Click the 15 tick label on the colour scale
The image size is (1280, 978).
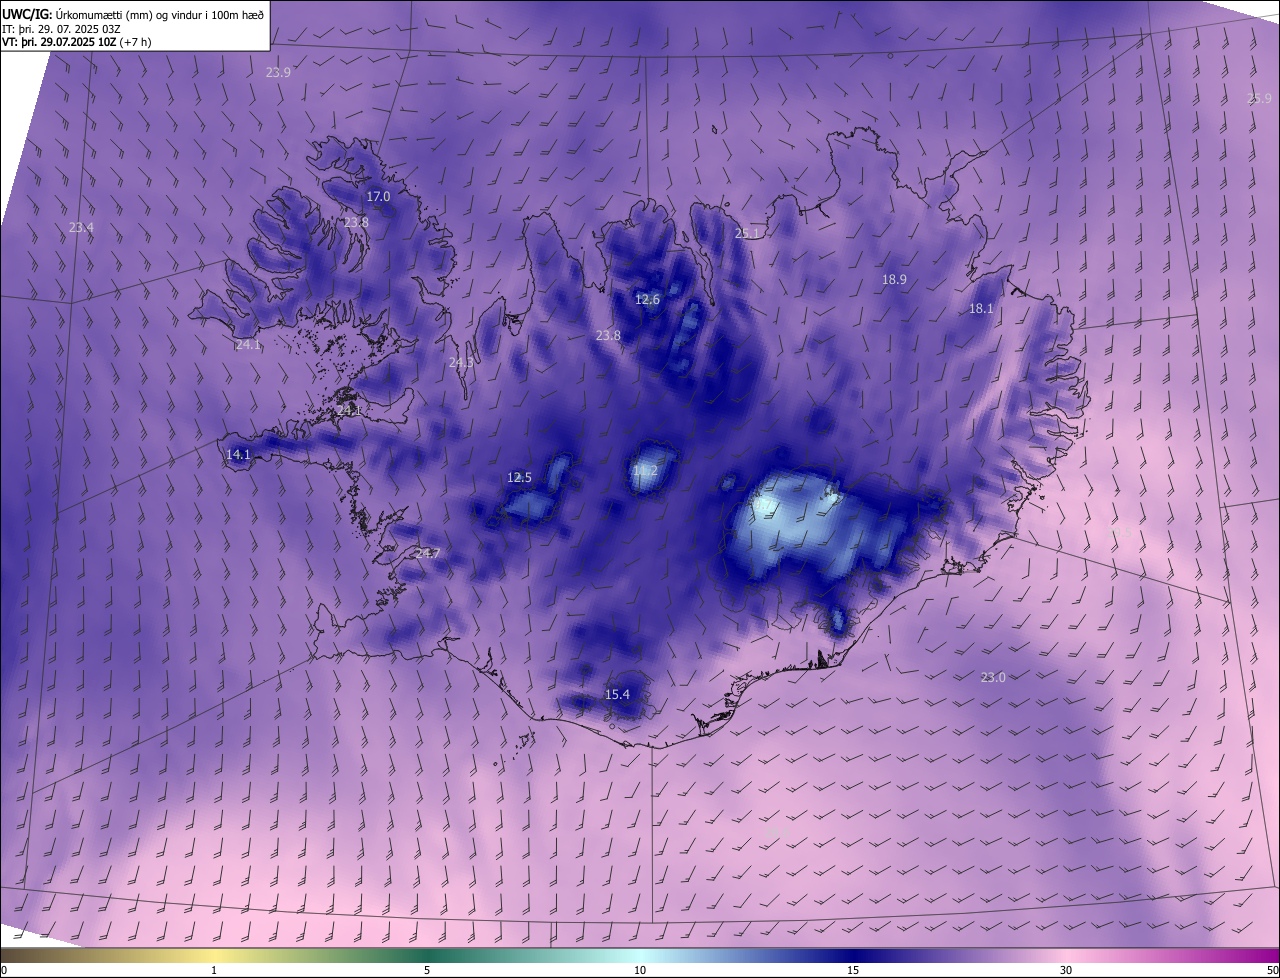(853, 970)
